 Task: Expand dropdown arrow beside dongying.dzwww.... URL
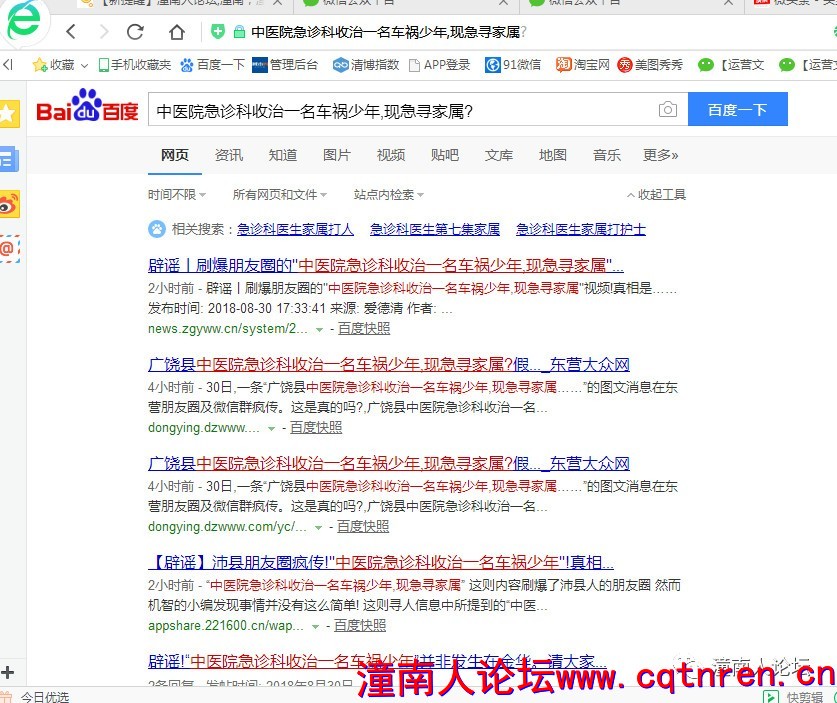[x=271, y=429]
